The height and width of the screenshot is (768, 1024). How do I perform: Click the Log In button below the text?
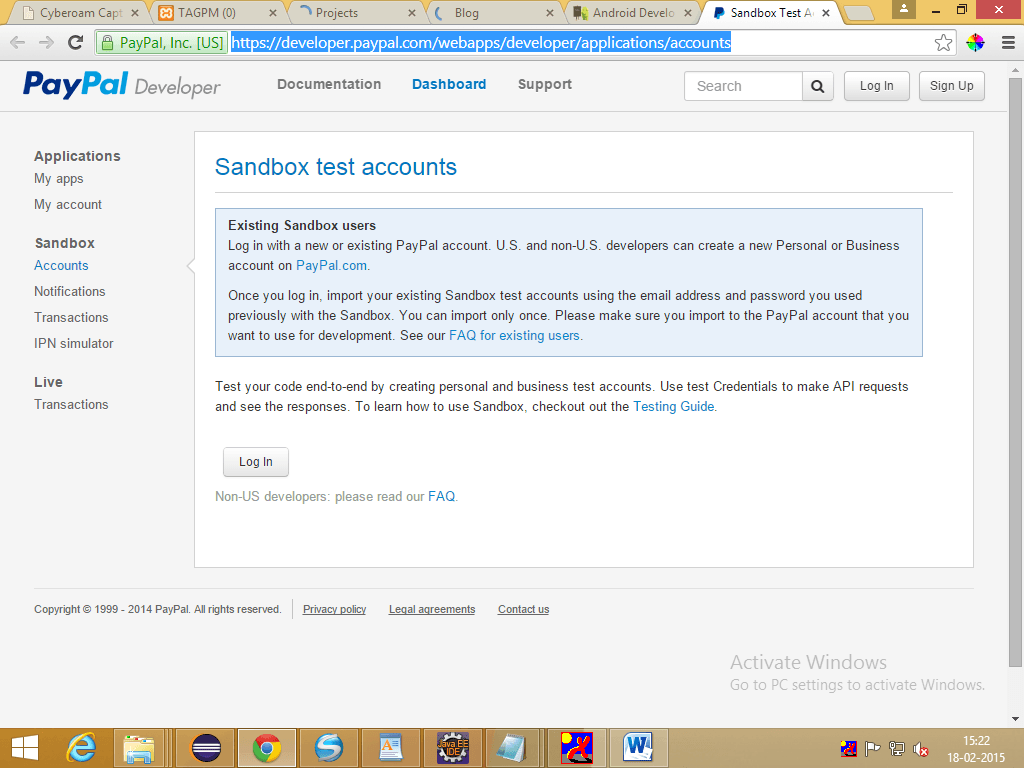tap(256, 462)
